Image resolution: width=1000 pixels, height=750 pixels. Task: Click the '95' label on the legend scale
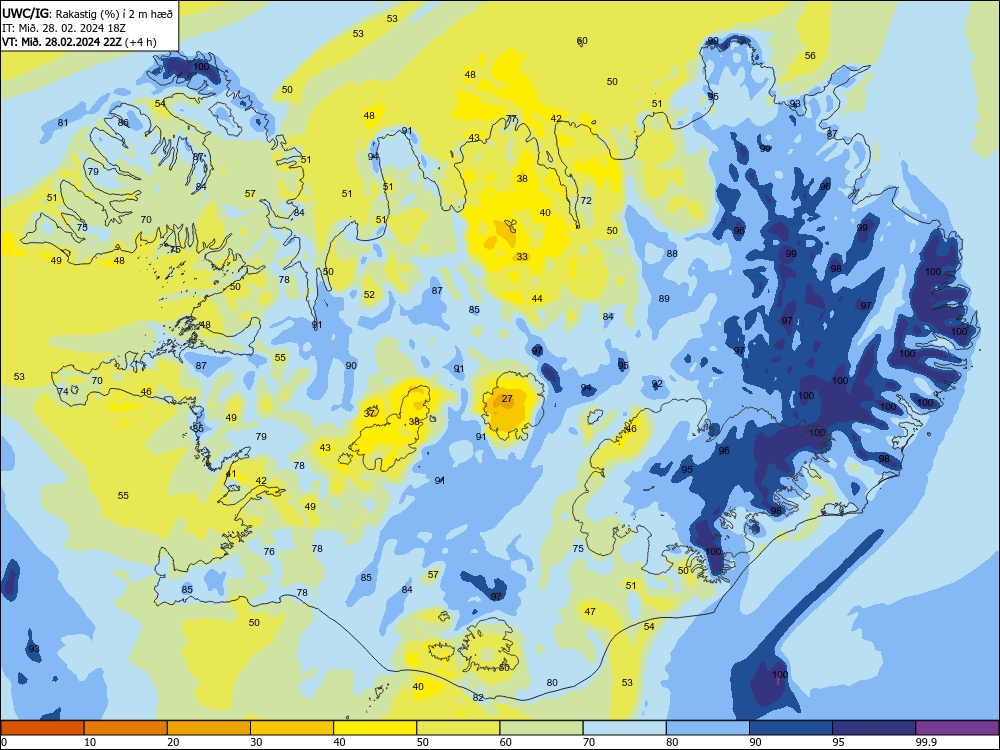839,742
